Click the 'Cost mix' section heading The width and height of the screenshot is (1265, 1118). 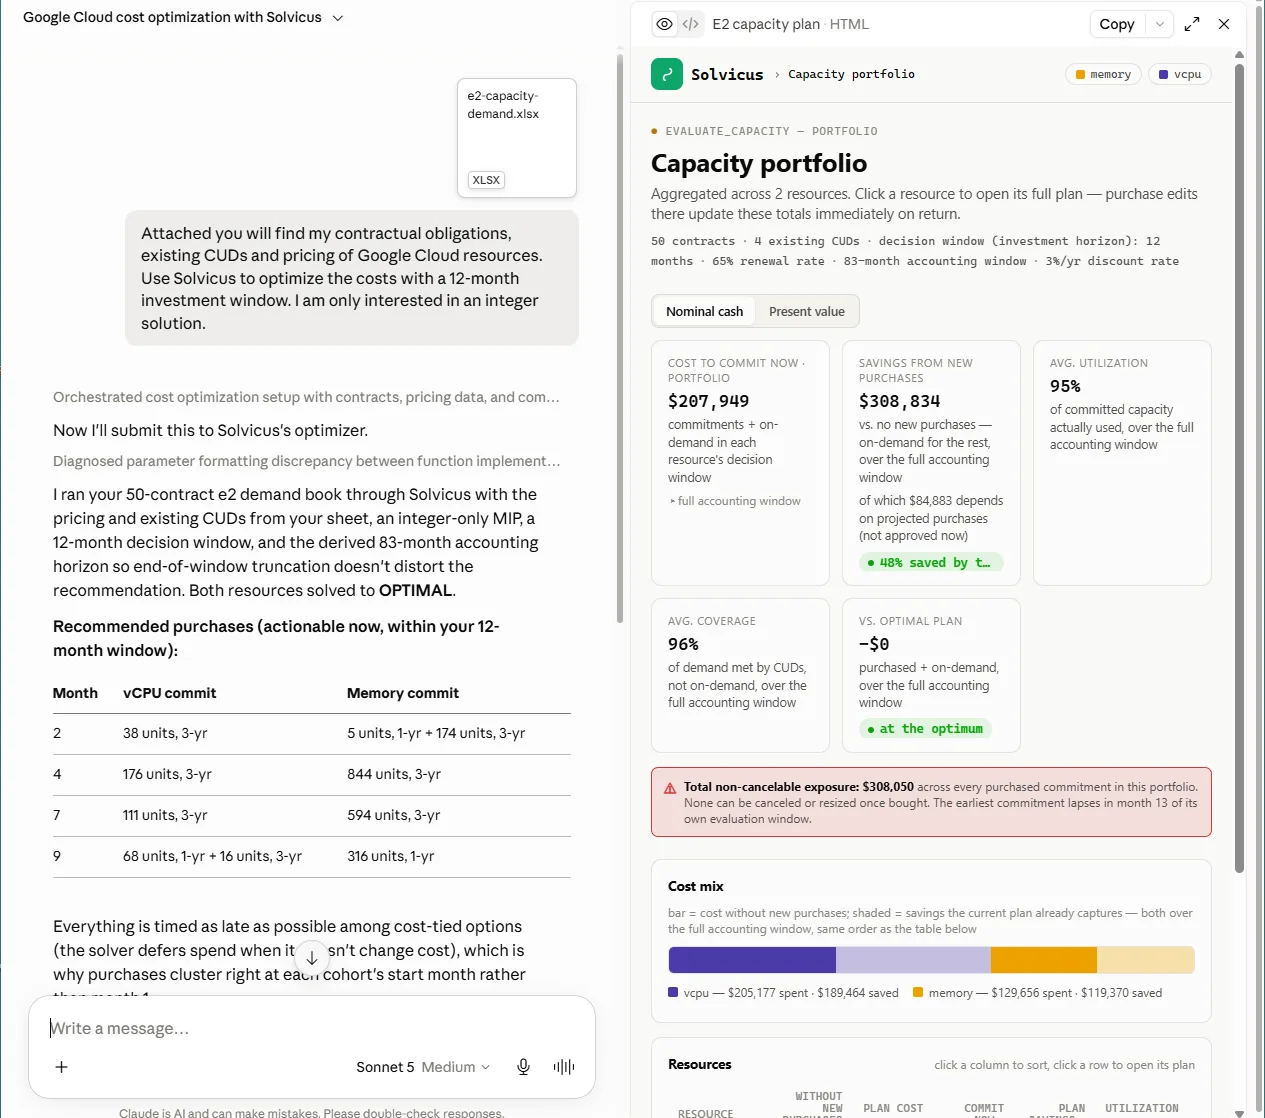[x=696, y=886]
